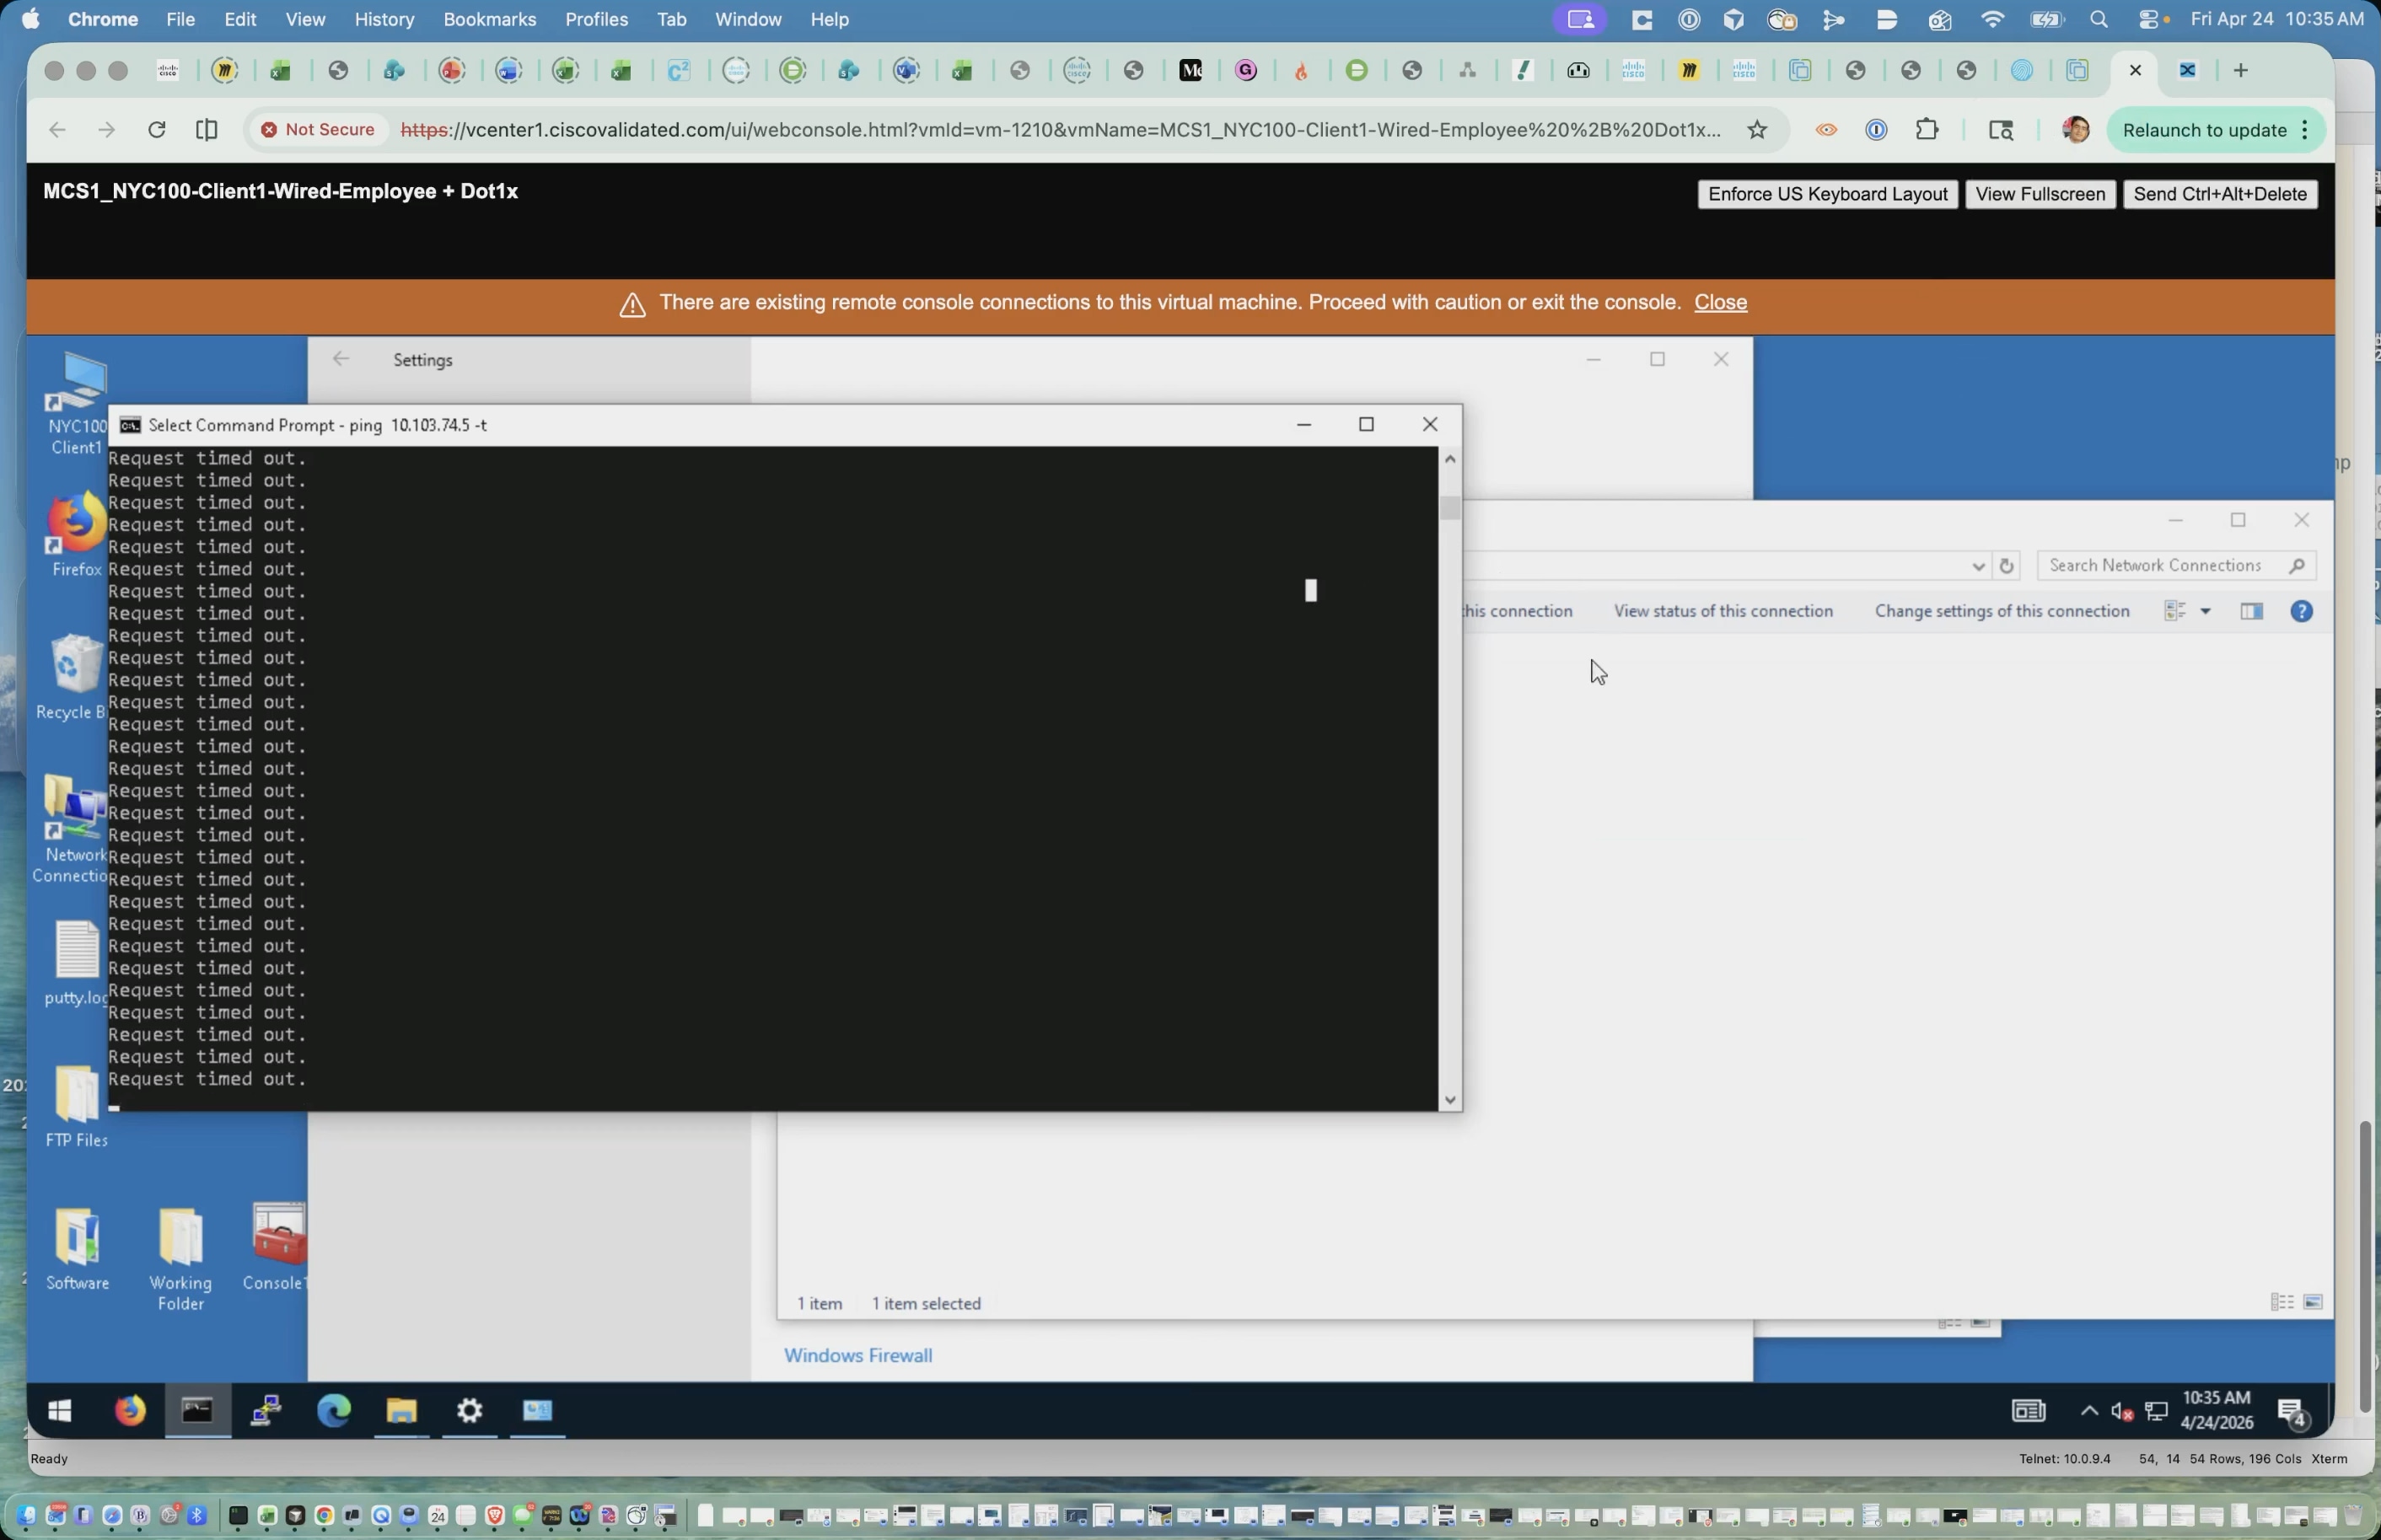This screenshot has height=1540, width=2381.
Task: Go back in the Settings window
Action: click(341, 359)
